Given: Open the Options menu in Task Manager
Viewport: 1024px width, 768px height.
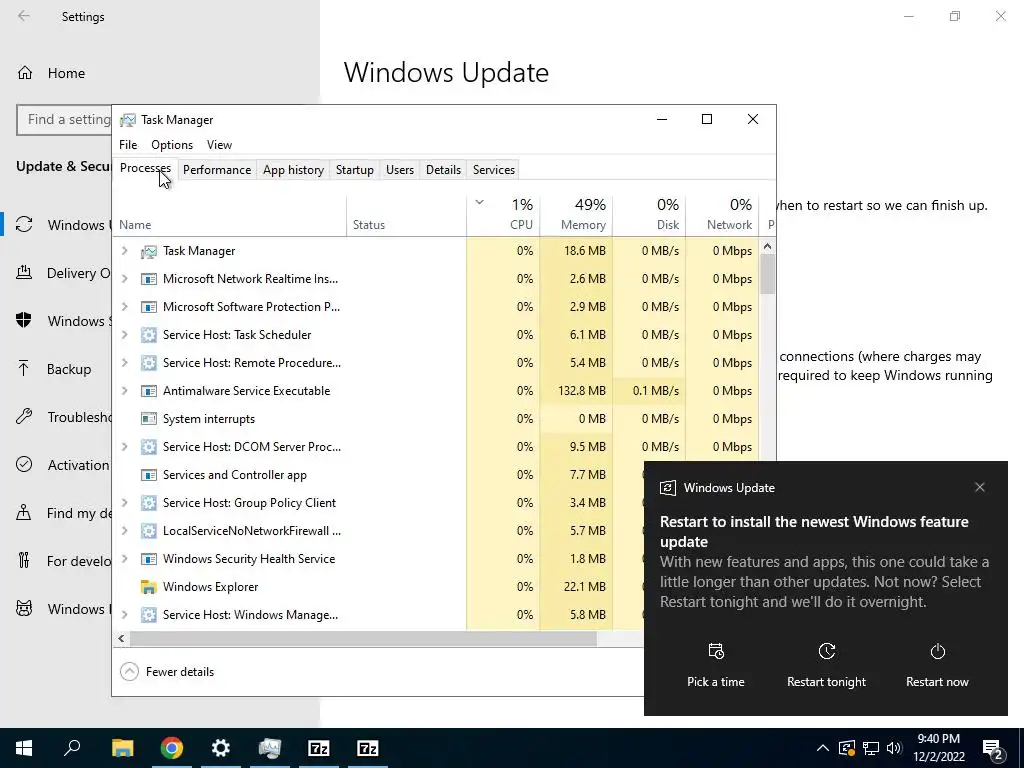Looking at the screenshot, I should 172,145.
